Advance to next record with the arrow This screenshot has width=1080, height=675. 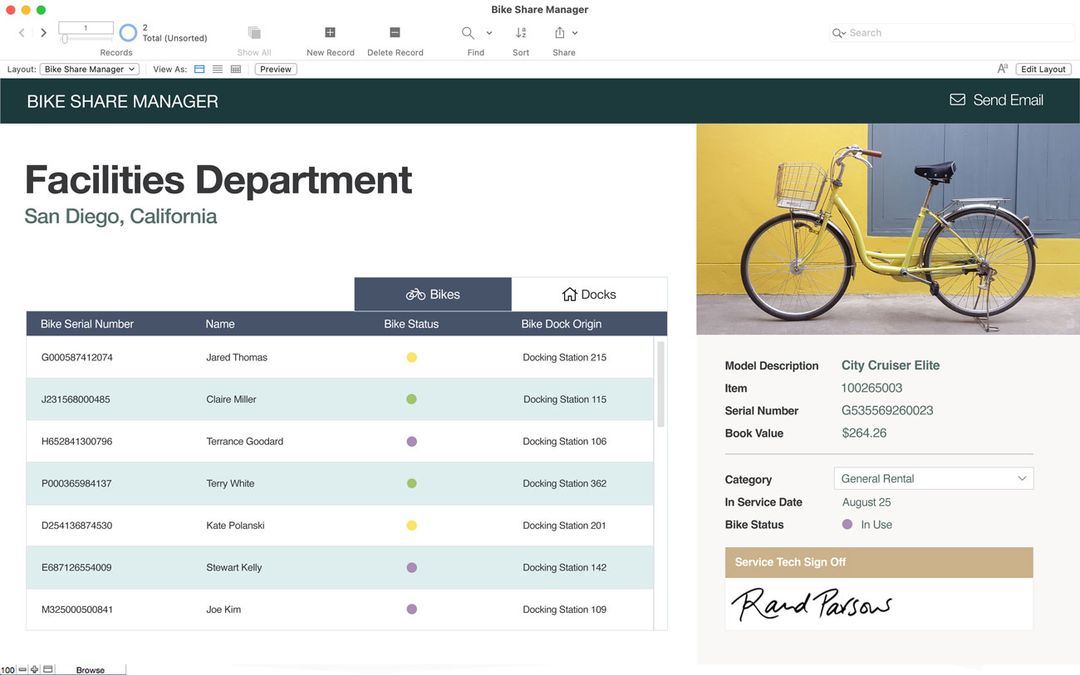[x=43, y=32]
